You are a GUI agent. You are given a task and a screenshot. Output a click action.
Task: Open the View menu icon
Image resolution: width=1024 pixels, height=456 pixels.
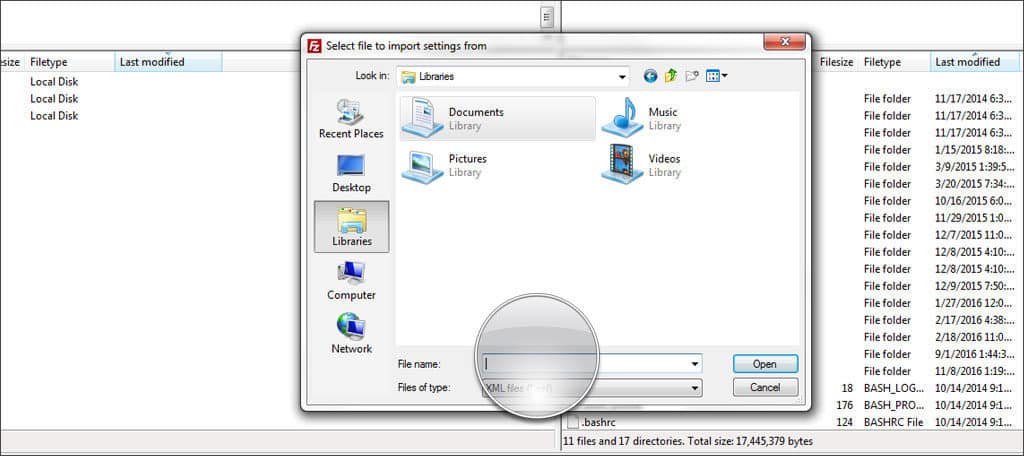716,76
